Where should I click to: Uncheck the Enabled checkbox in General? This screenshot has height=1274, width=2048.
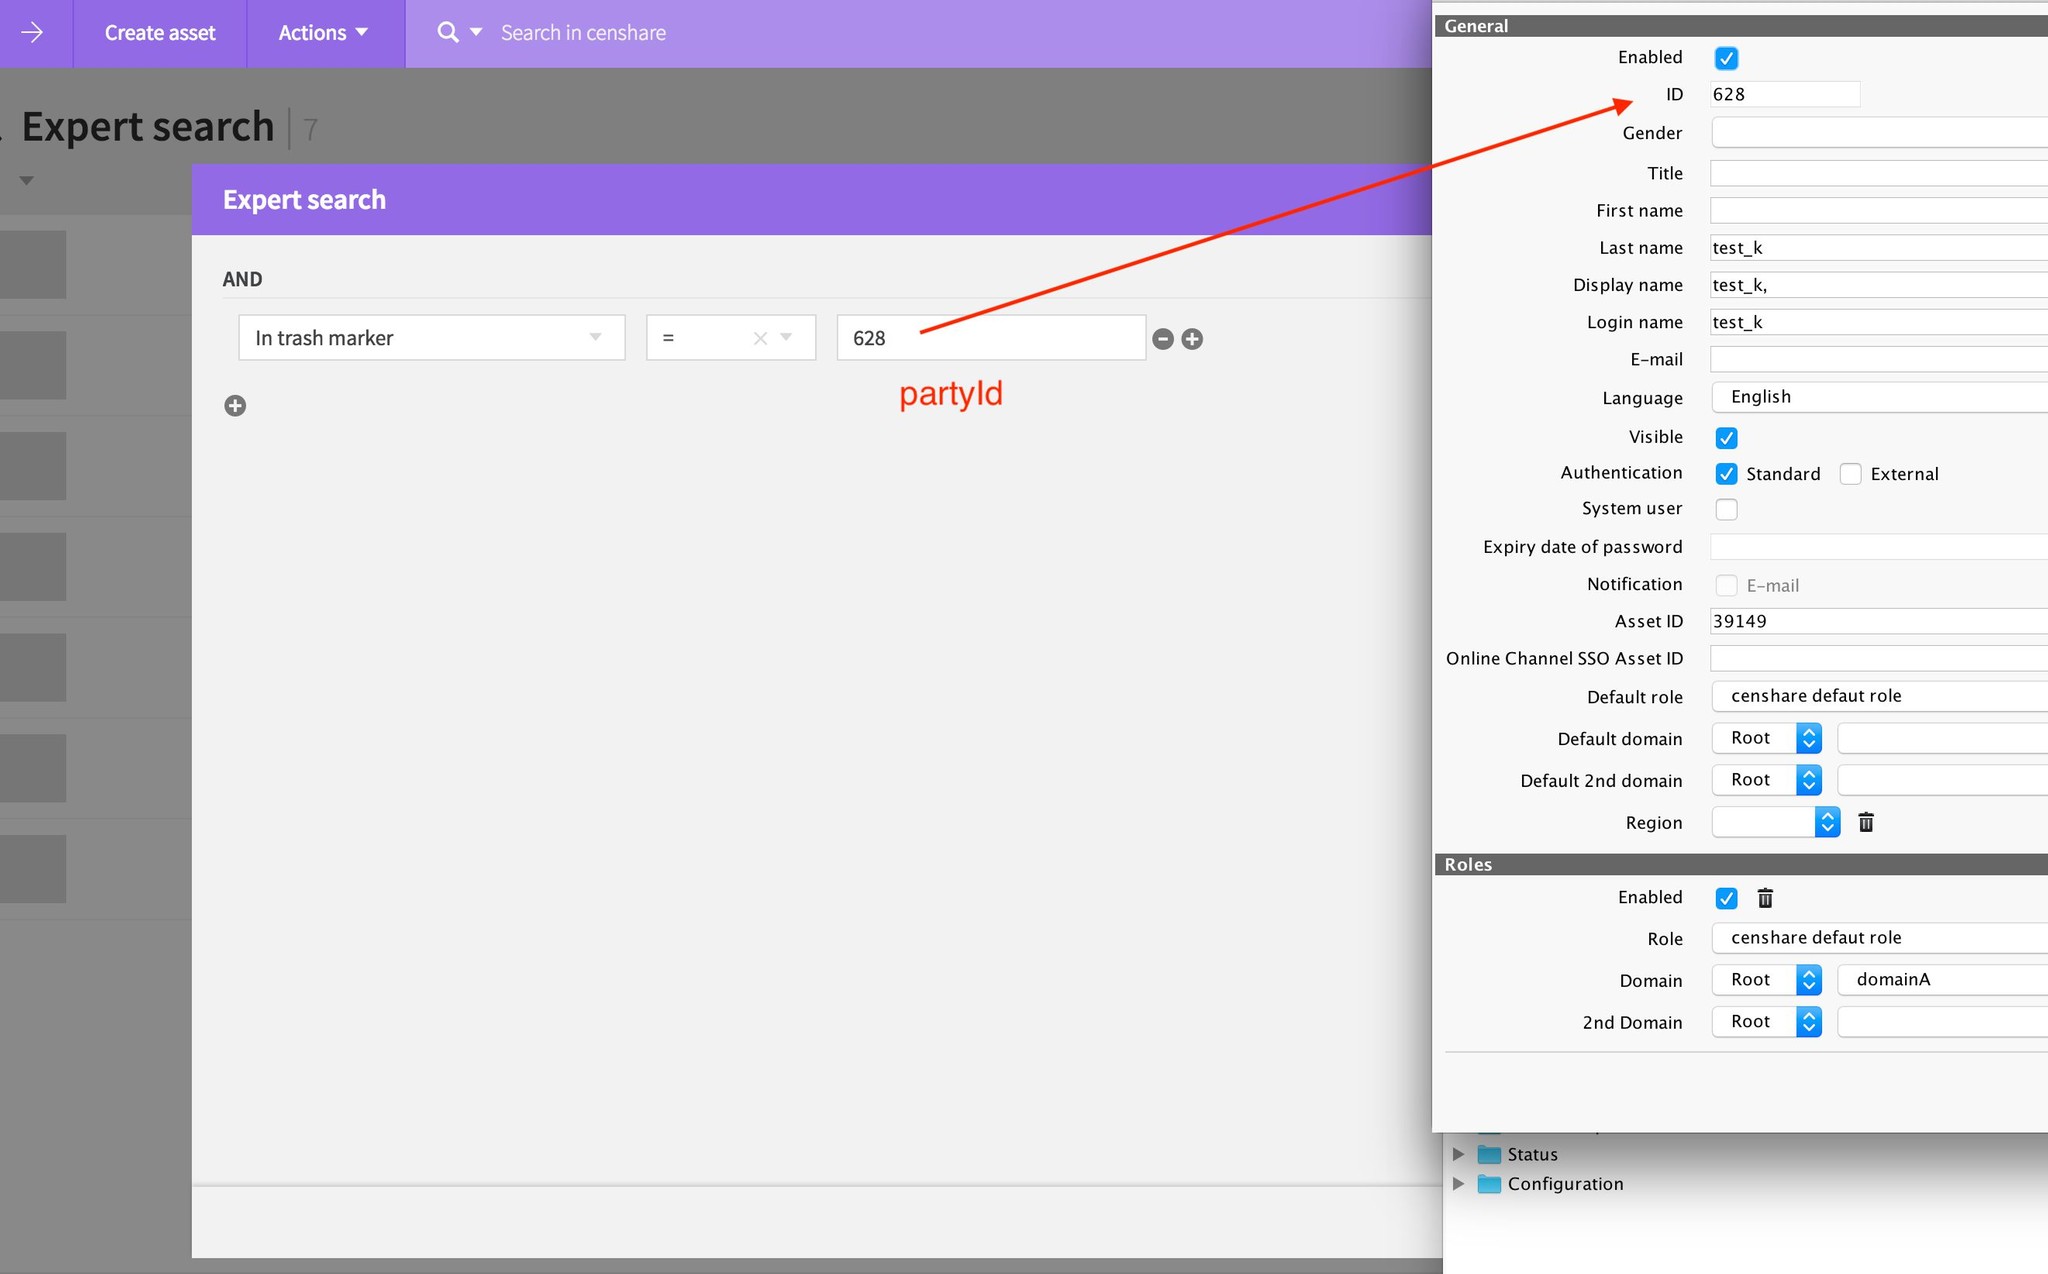(1726, 58)
